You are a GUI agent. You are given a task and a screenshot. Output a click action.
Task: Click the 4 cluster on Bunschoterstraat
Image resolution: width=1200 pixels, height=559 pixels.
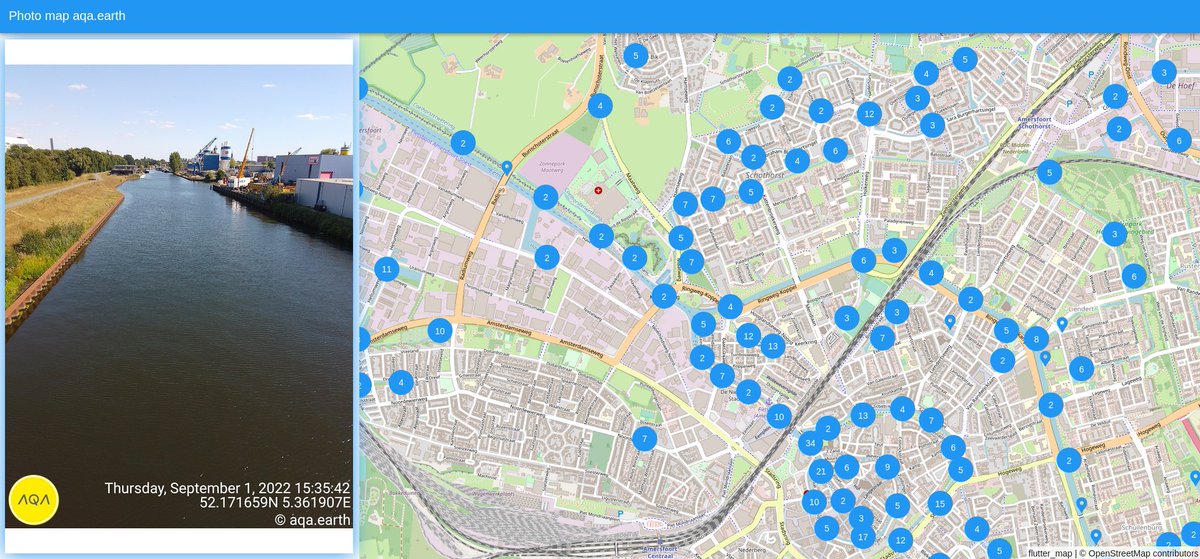(600, 105)
